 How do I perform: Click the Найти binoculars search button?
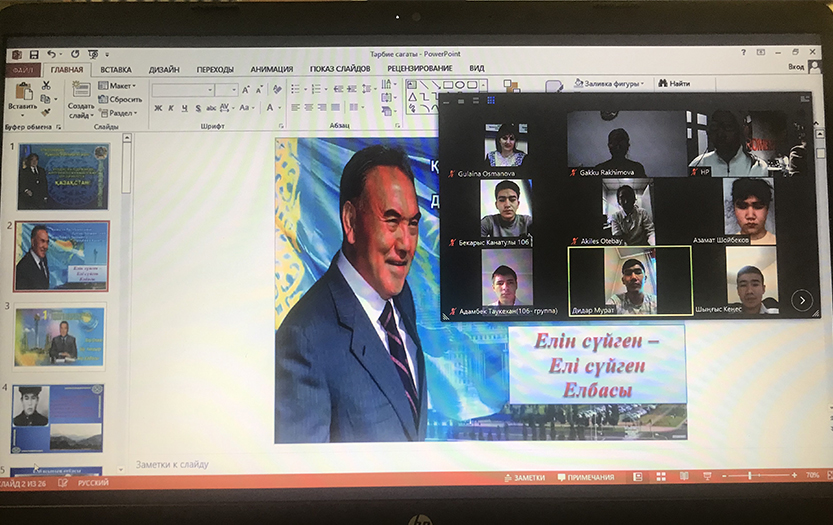tap(674, 84)
